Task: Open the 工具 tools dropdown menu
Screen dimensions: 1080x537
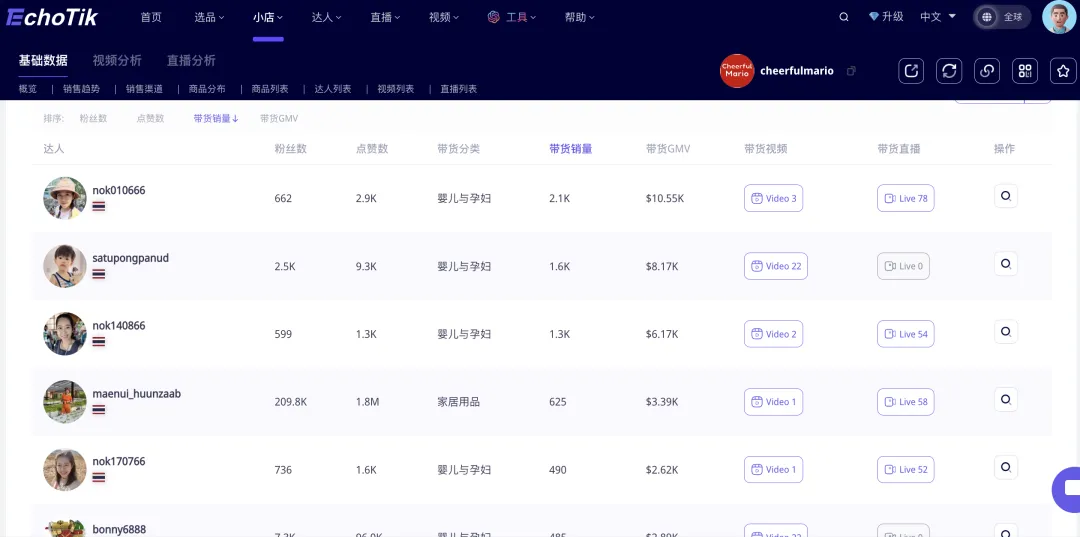Action: pos(512,17)
